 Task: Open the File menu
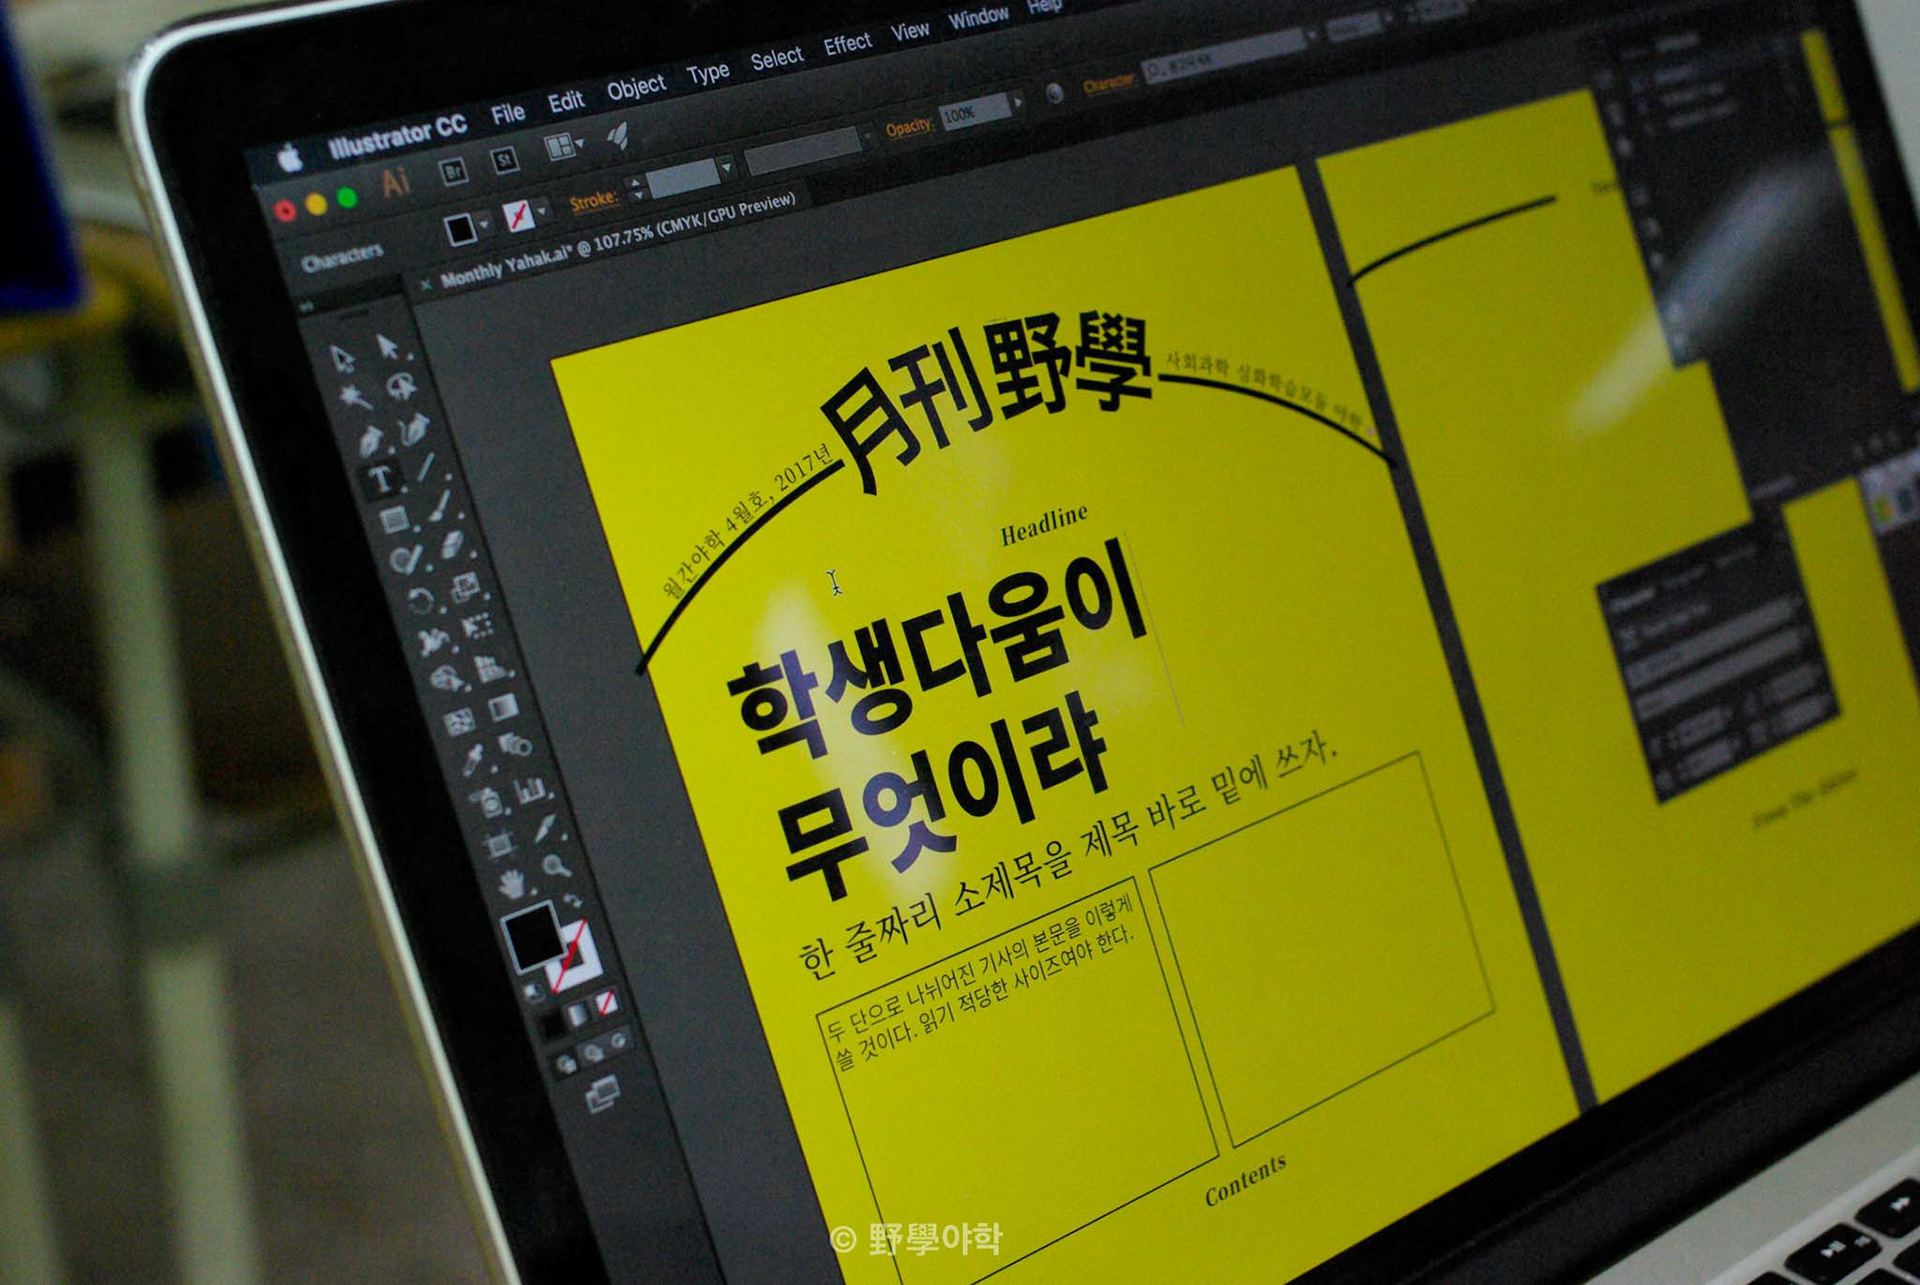point(508,114)
